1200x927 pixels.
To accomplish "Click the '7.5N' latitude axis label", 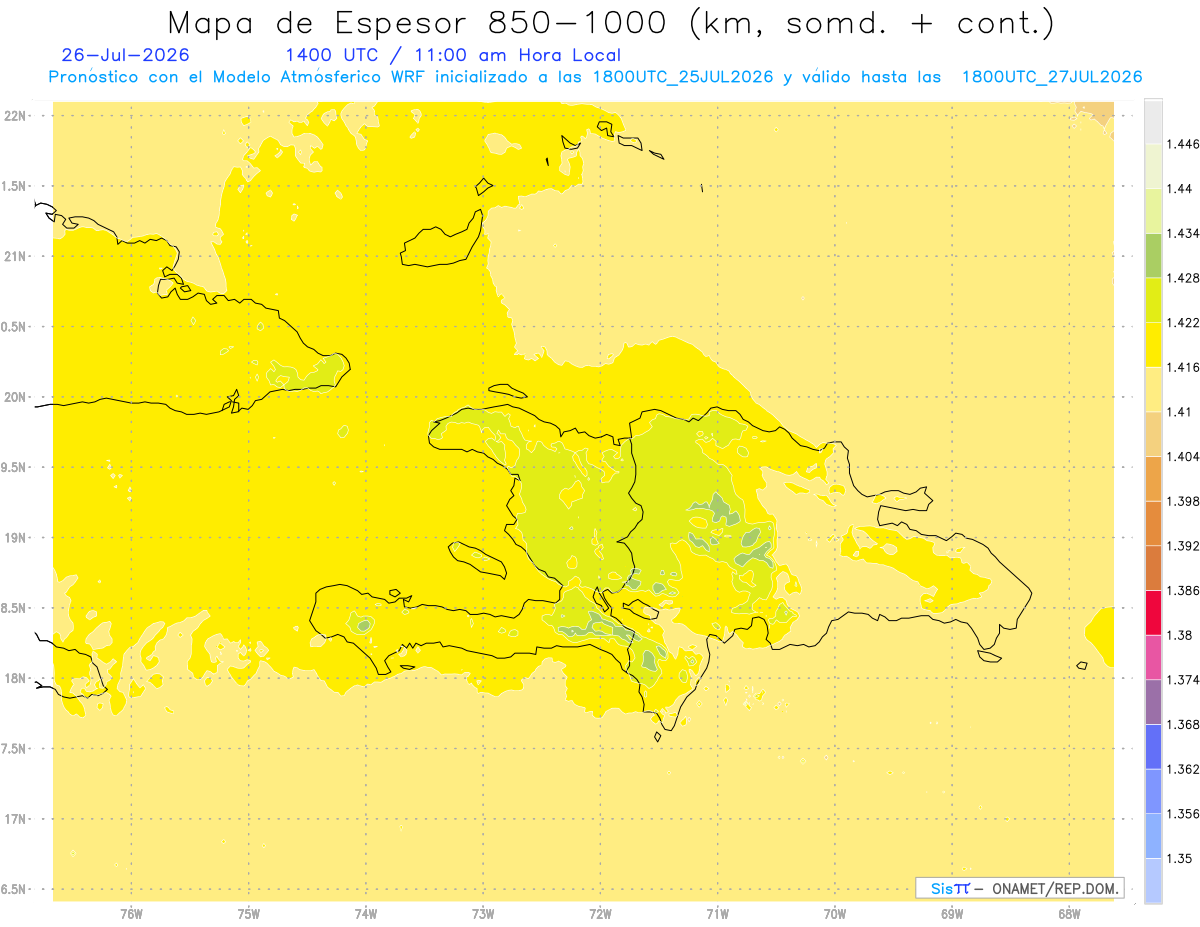I will tap(15, 749).
